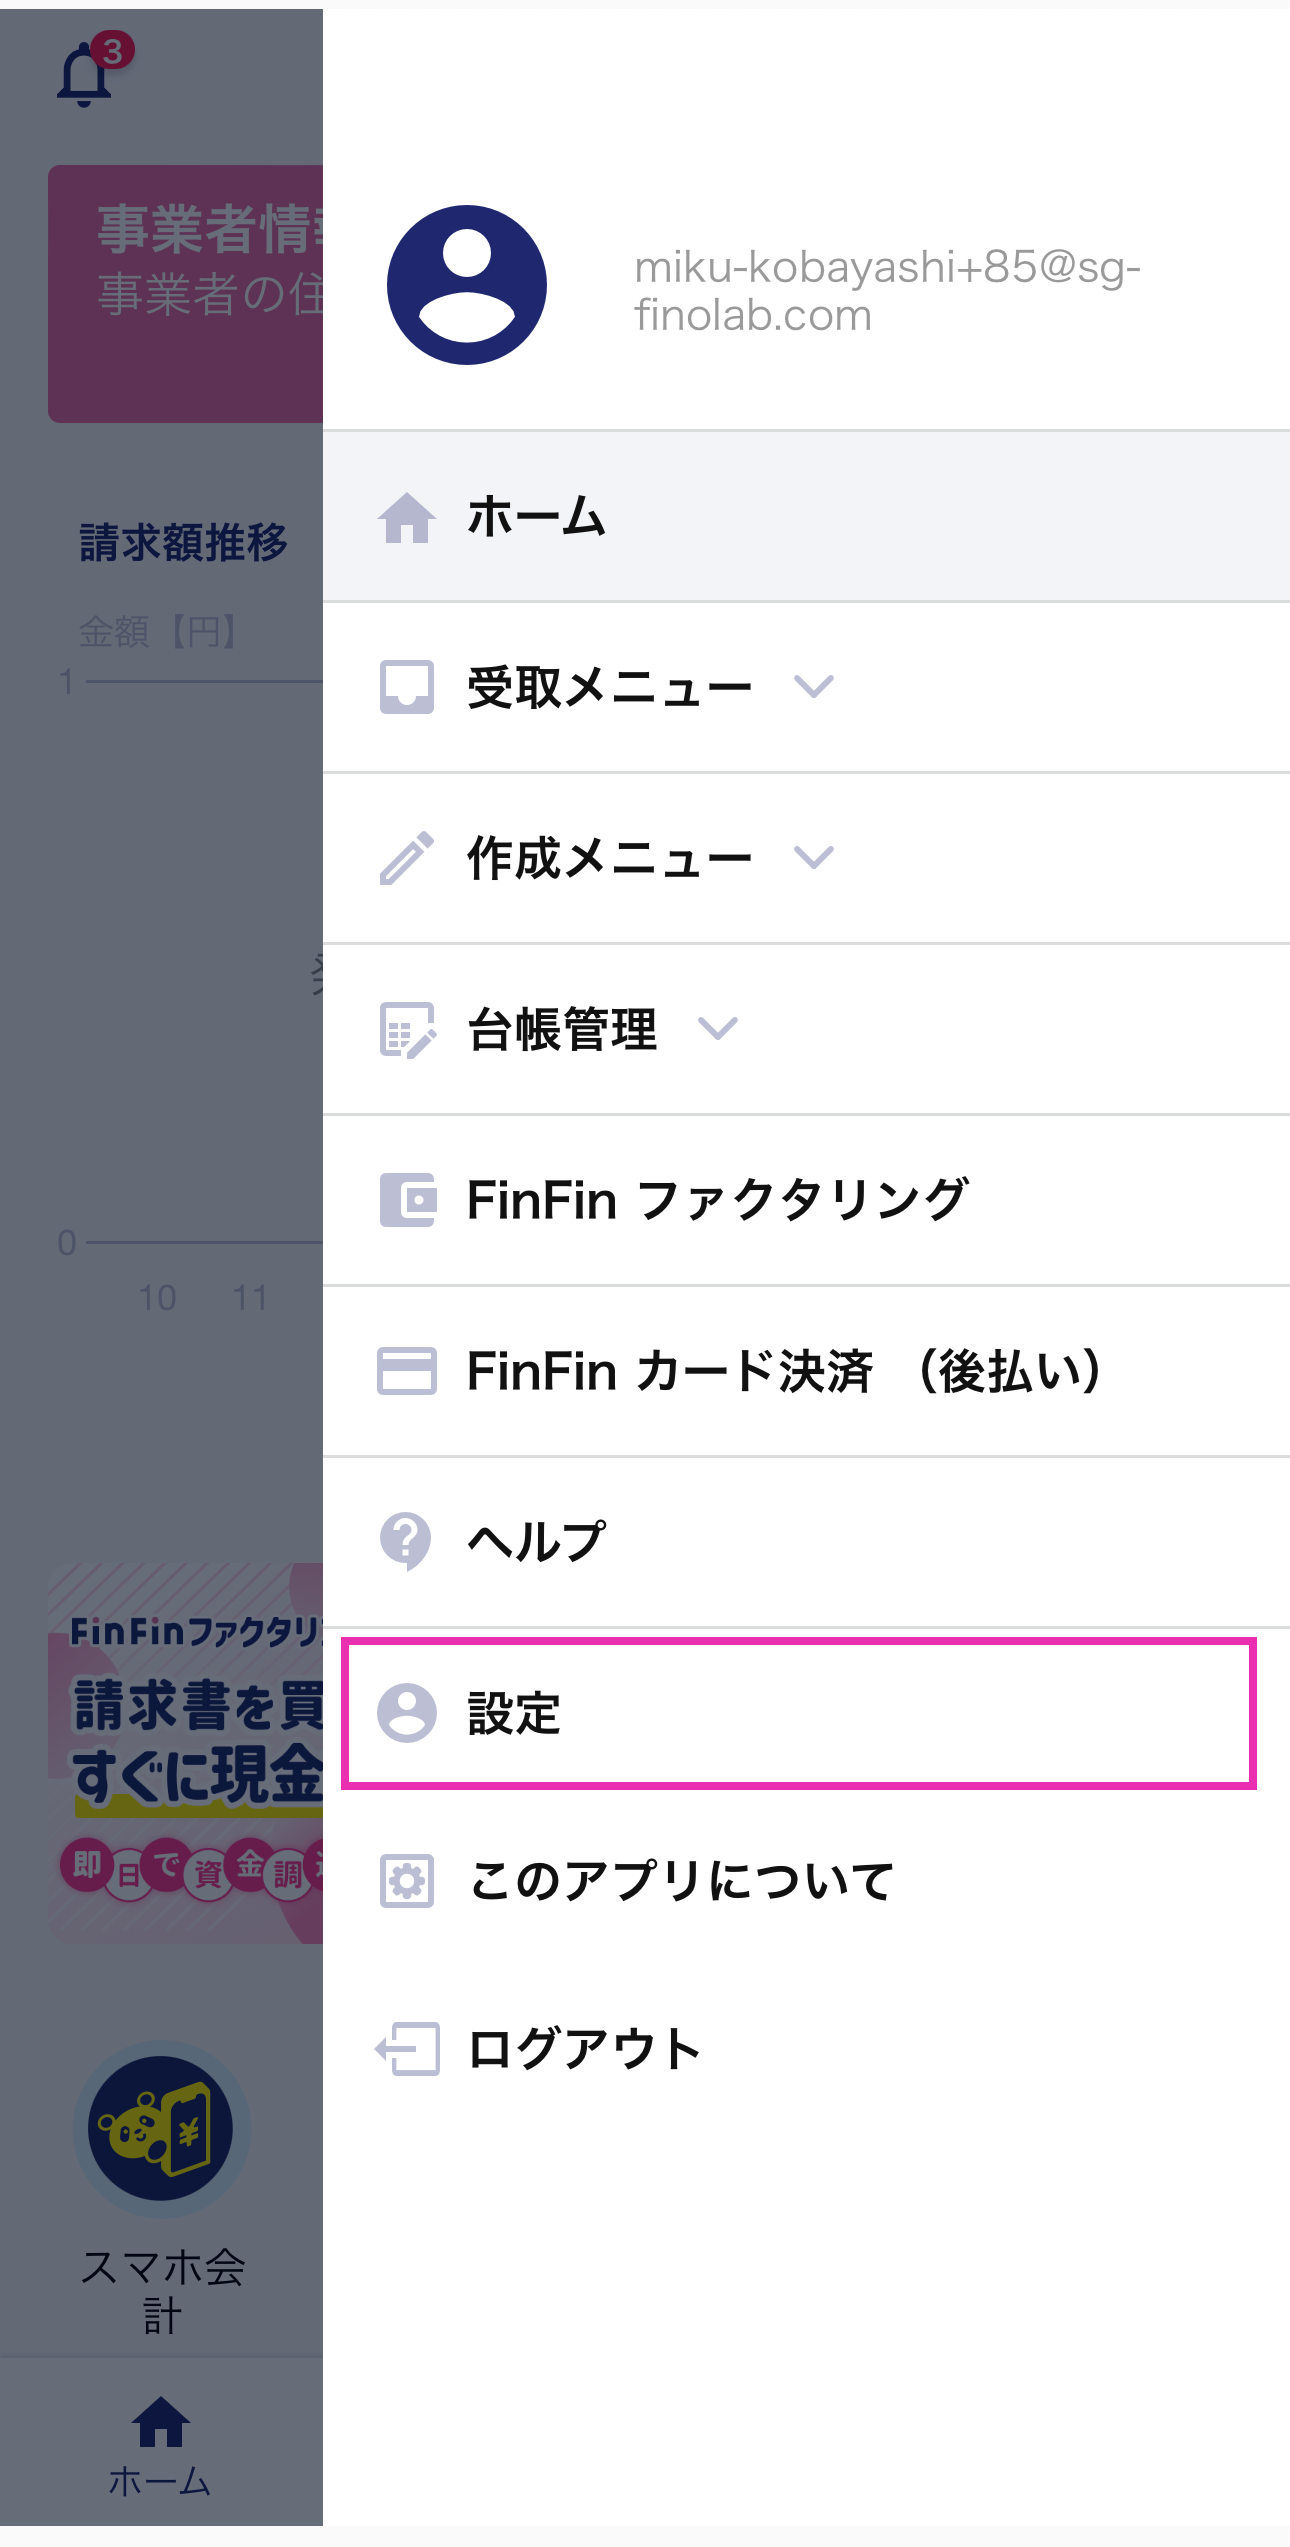This screenshot has width=1290, height=2547.
Task: Tap the question mark ヘルプ icon
Action: coord(406,1541)
